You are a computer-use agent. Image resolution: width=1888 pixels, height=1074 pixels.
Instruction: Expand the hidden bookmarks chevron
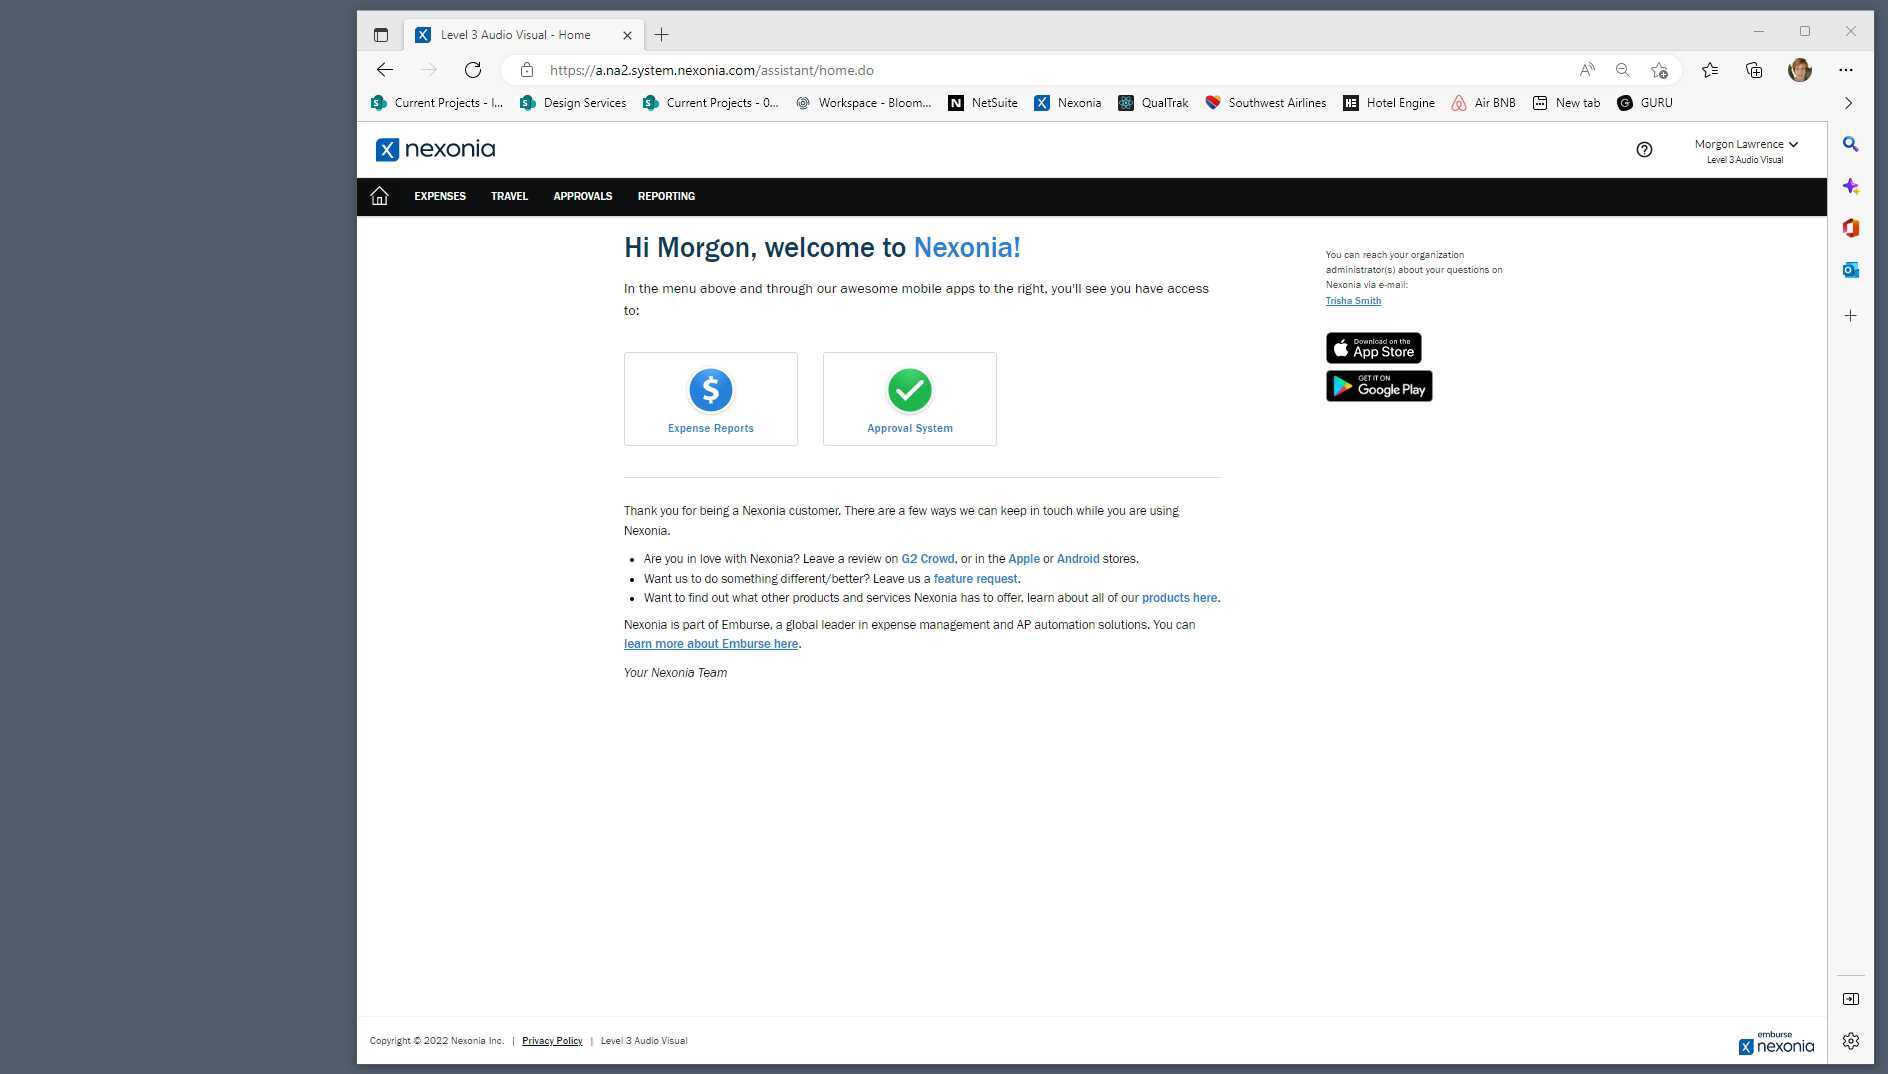(1848, 102)
